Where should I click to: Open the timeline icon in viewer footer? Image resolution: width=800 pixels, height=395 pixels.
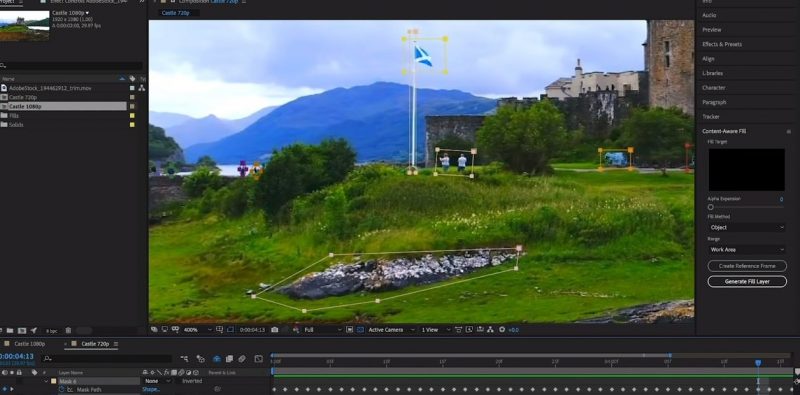coord(480,330)
